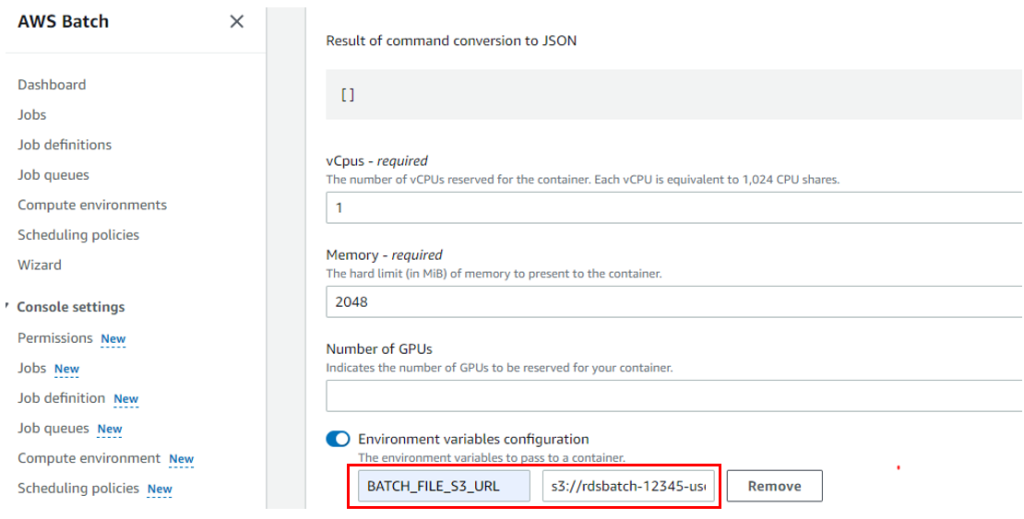Open Job definitions page
This screenshot has width=1024, height=519.
coord(64,145)
